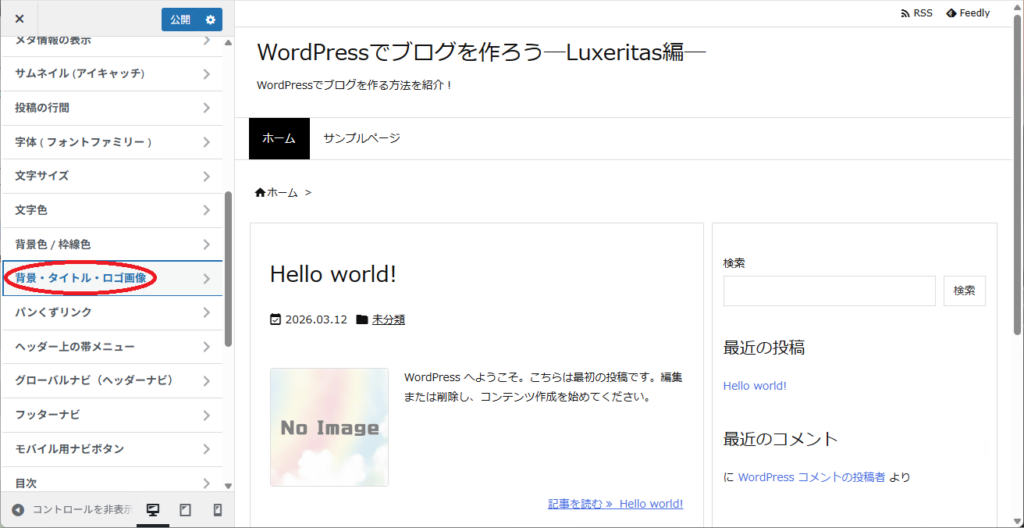Switch to desktop preview device icon
Image resolution: width=1024 pixels, height=528 pixels.
click(153, 510)
